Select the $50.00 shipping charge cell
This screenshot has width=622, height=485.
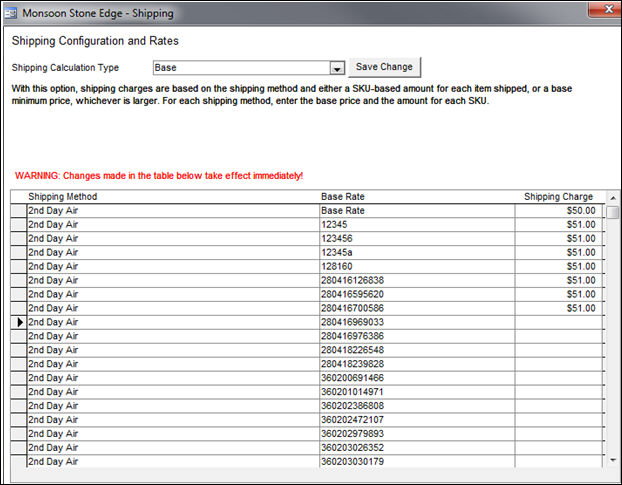coord(558,211)
